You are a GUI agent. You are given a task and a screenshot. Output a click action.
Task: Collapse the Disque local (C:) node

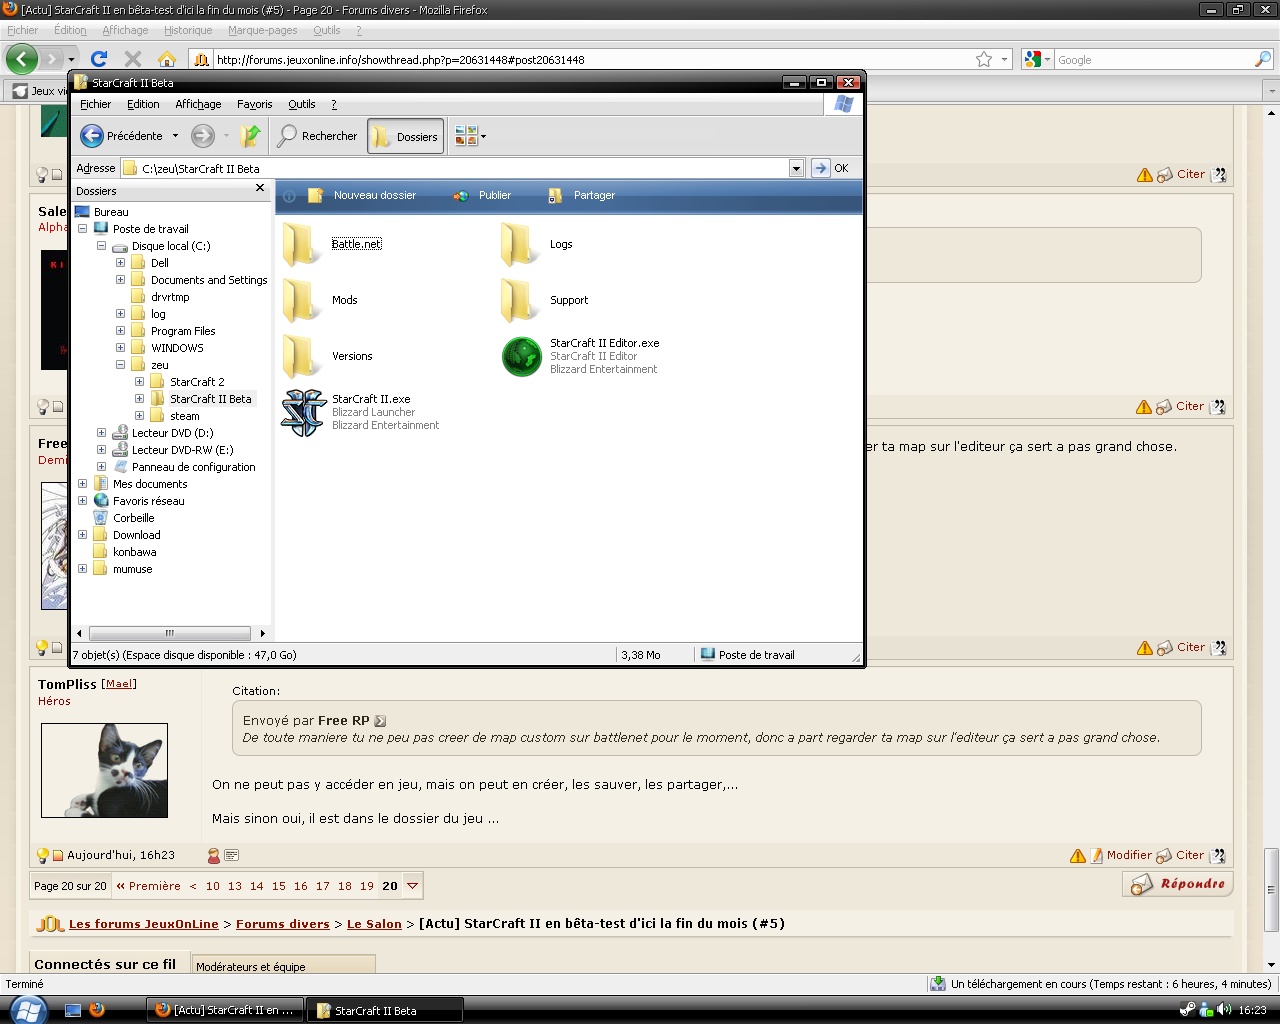[102, 246]
